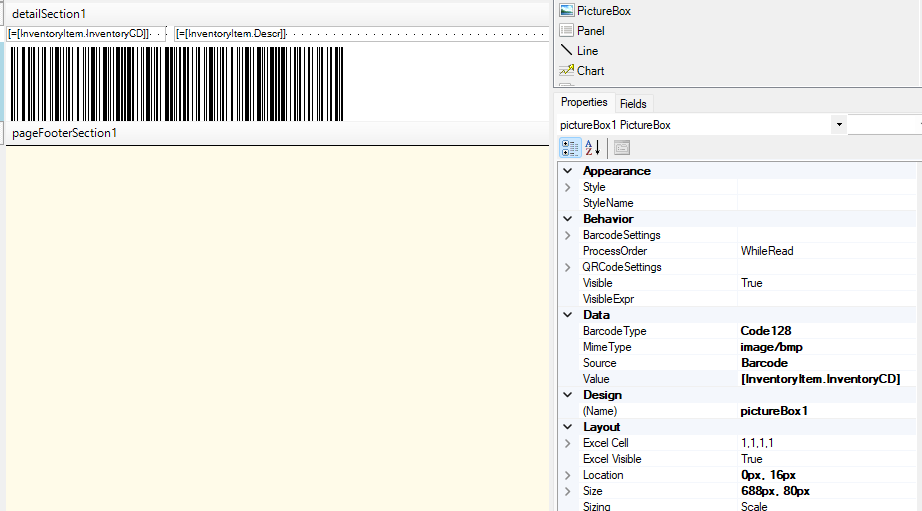Select the InventoryItem.InventoryCD text box
922x511 pixels.
(x=86, y=34)
